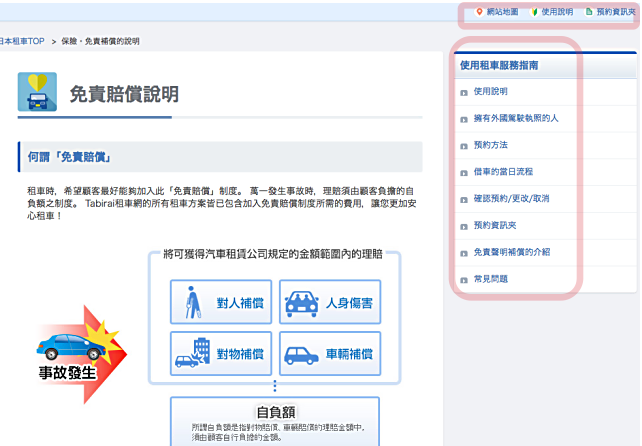
Task: Click the 預約資訊夾 document icon in top bar
Action: (588, 12)
